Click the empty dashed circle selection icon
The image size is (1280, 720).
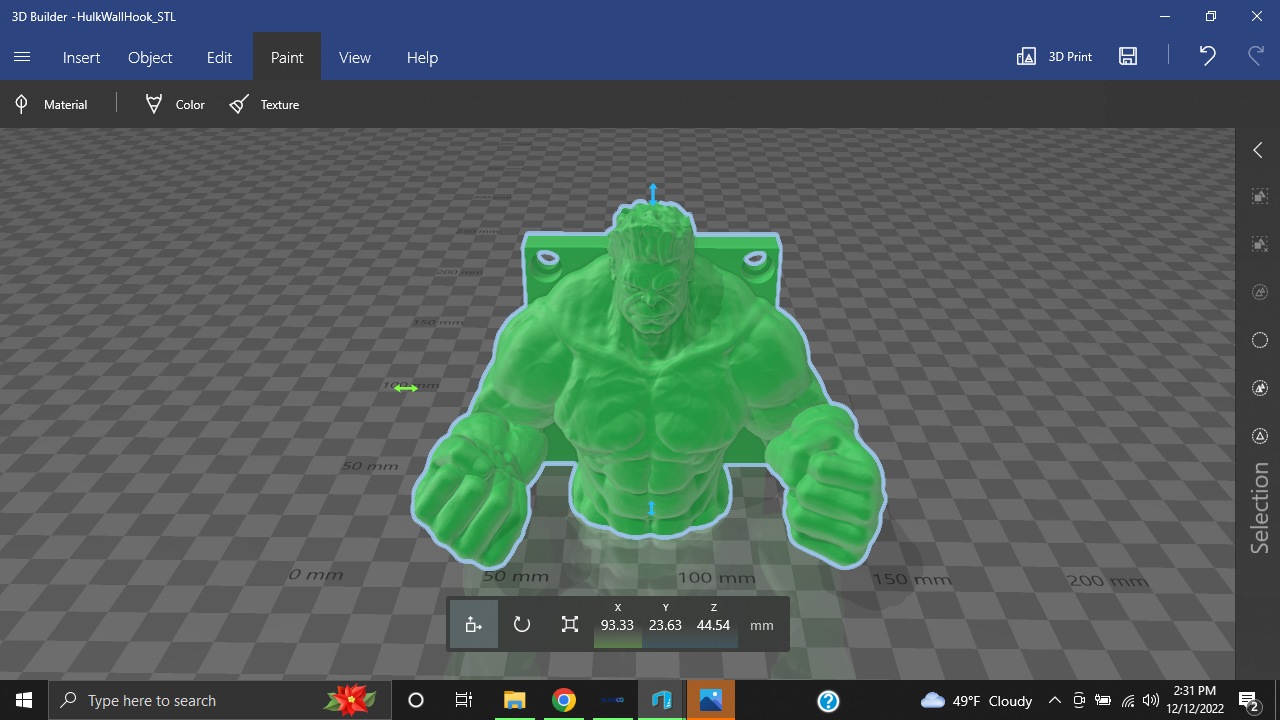1260,340
